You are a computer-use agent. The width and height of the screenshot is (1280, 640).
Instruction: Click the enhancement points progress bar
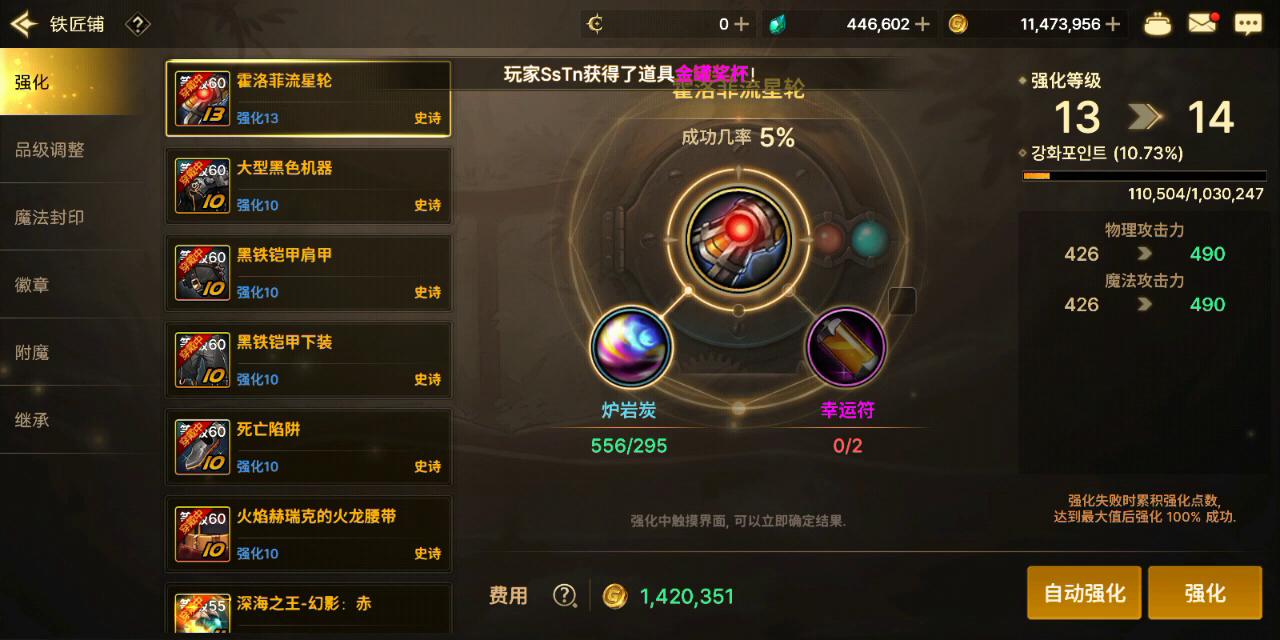pos(1143,176)
